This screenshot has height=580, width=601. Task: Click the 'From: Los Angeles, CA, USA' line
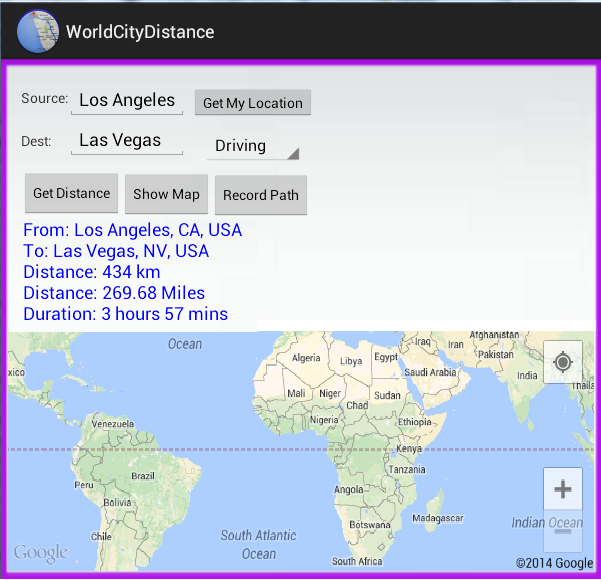(133, 230)
